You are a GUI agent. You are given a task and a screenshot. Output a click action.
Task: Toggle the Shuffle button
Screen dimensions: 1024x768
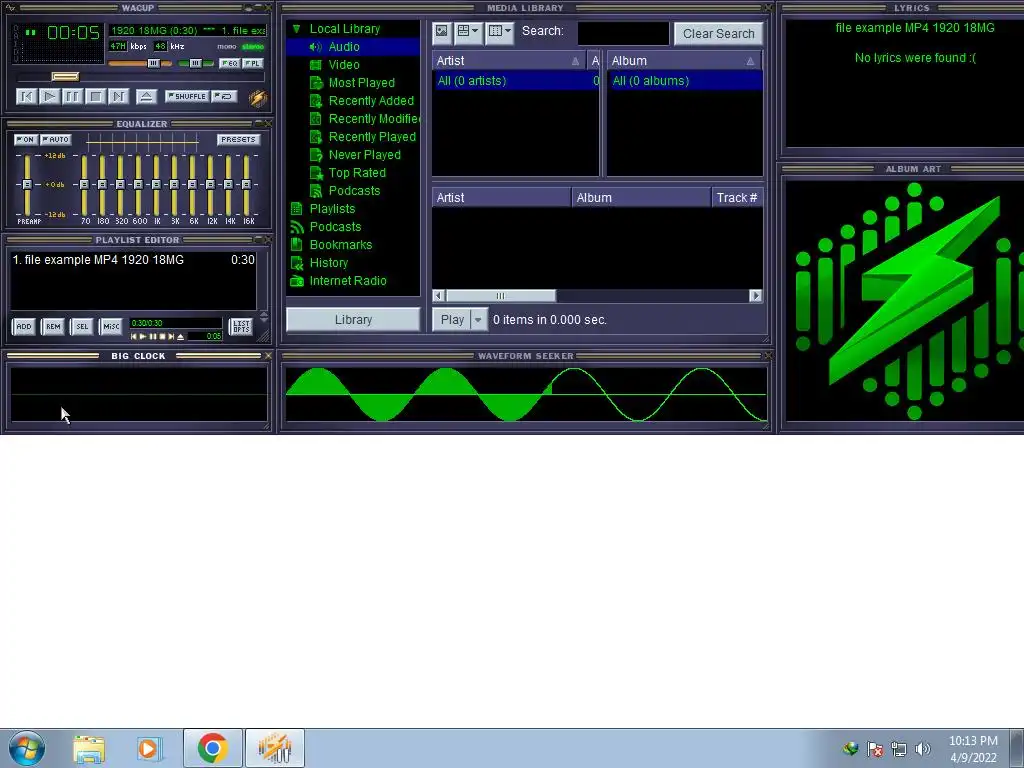pyautogui.click(x=187, y=97)
